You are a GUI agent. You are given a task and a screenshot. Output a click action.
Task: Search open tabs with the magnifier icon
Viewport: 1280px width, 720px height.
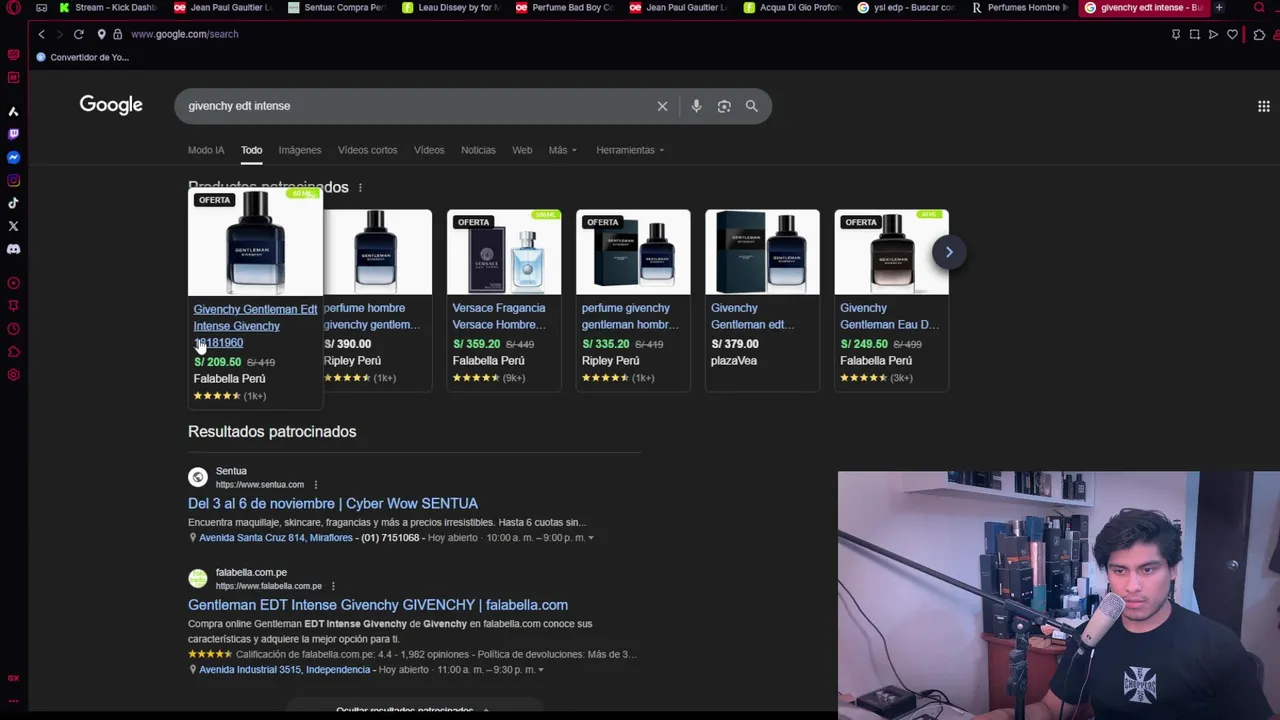1259,8
